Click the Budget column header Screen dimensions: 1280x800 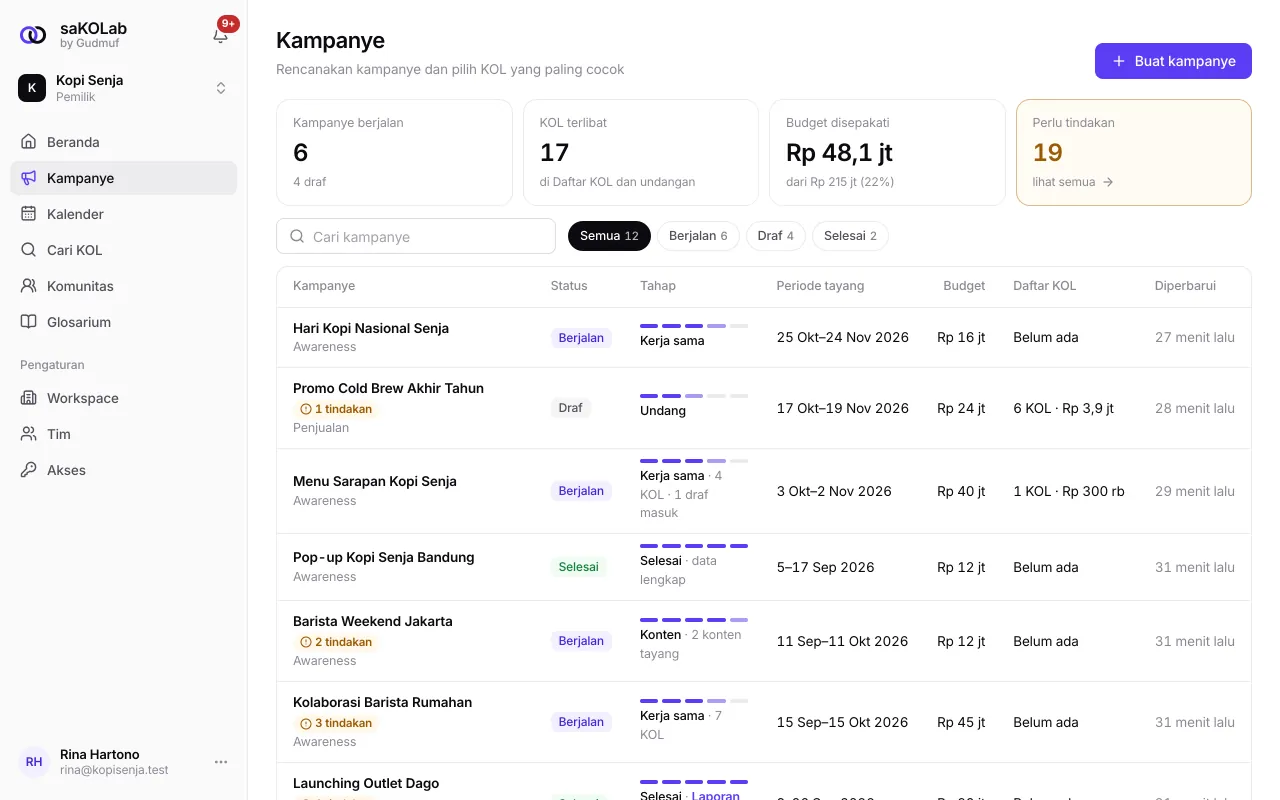(x=964, y=286)
